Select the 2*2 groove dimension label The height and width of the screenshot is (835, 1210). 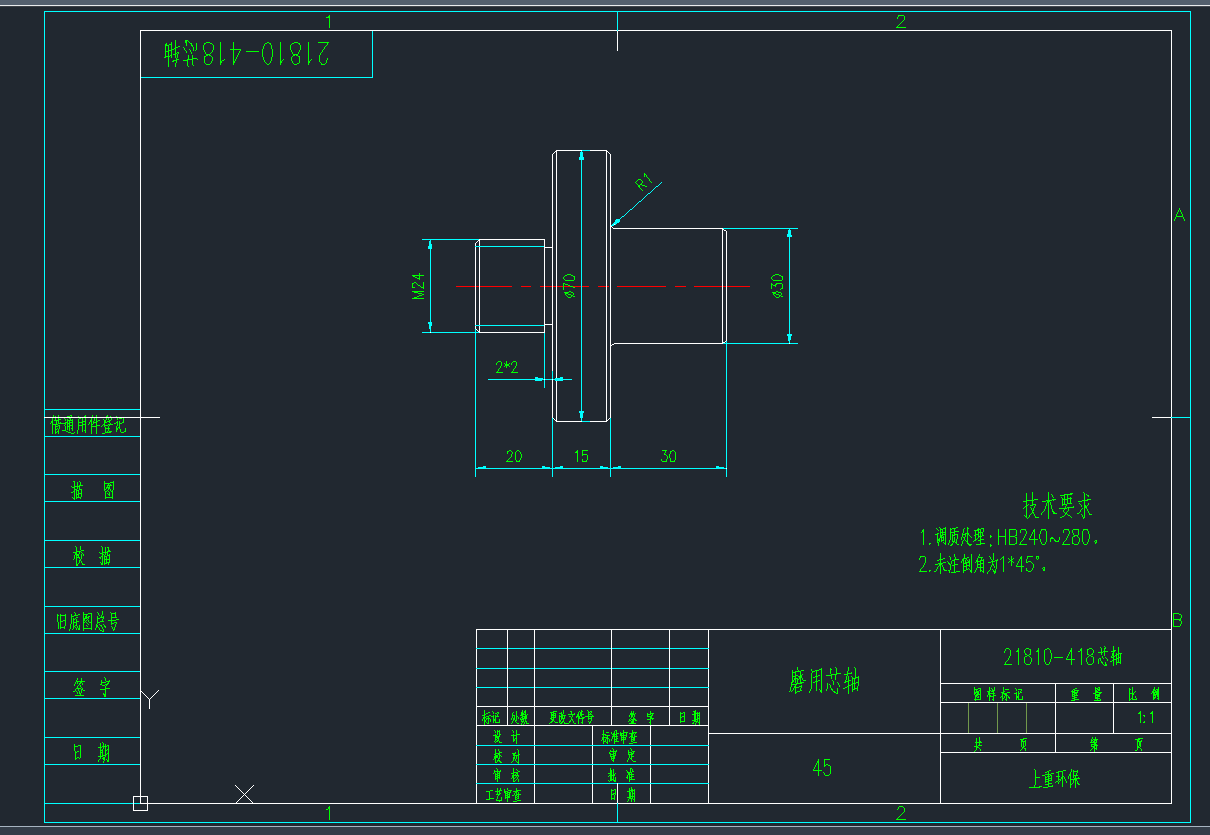[x=507, y=368]
